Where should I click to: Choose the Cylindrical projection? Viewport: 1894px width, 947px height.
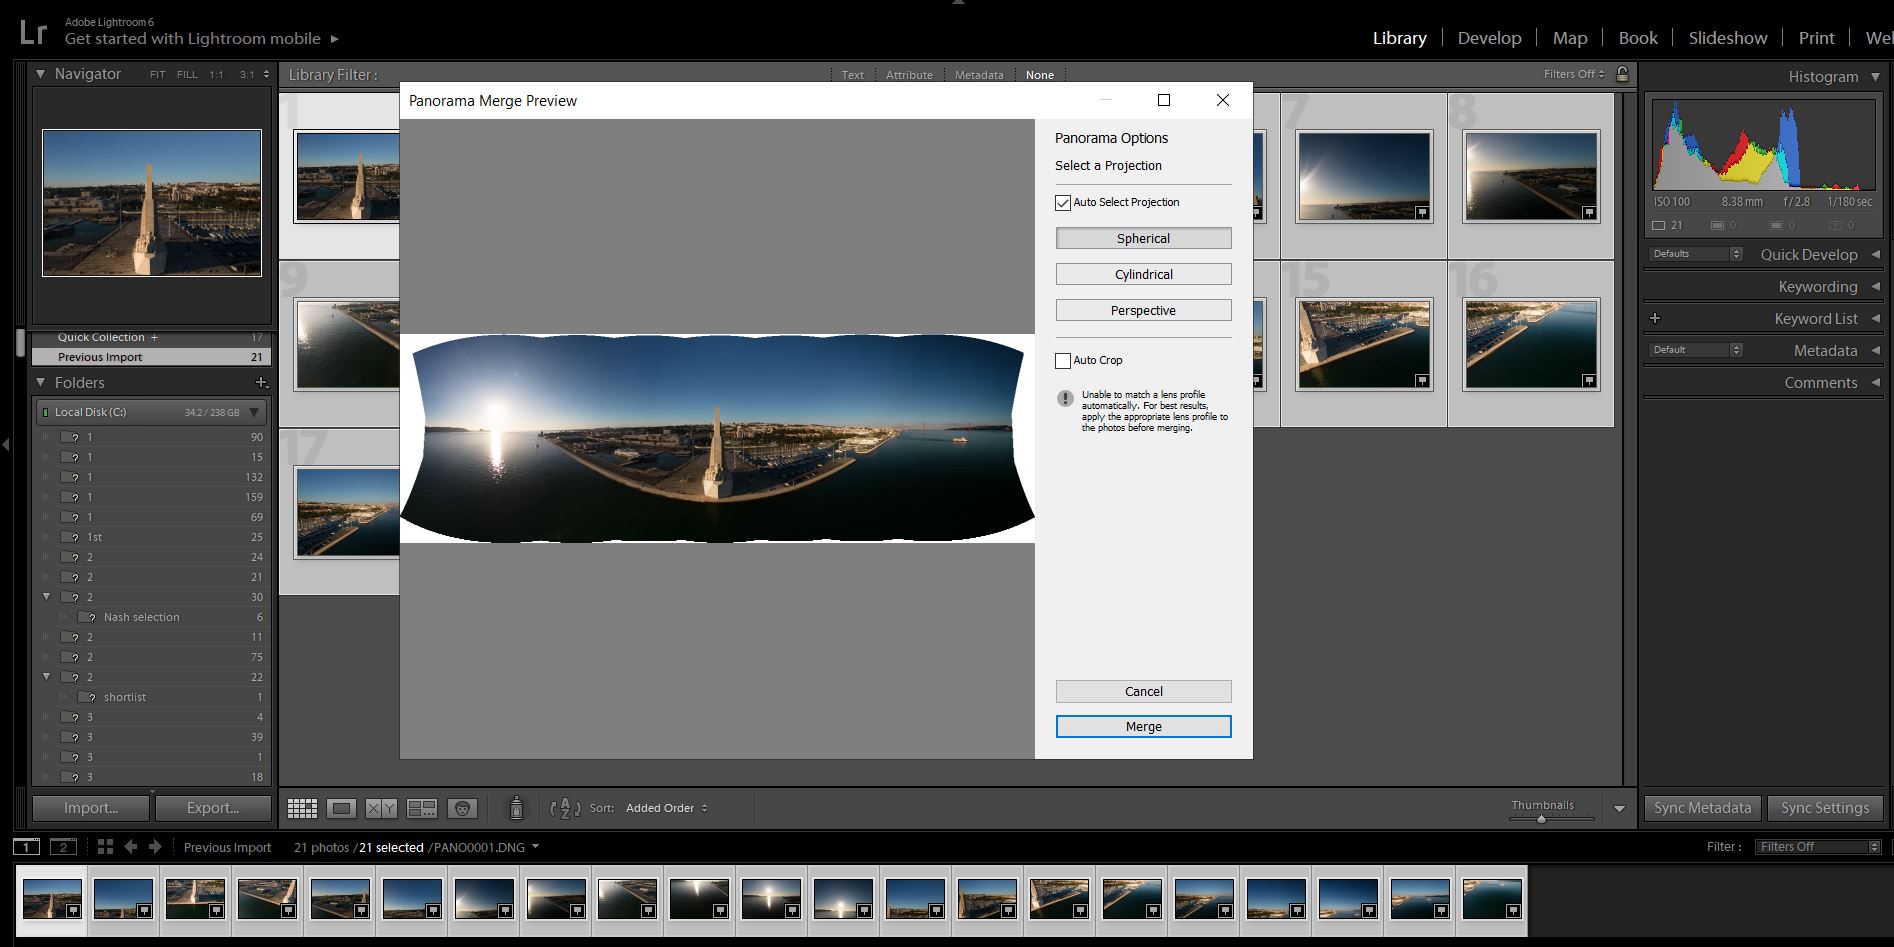[x=1142, y=274]
